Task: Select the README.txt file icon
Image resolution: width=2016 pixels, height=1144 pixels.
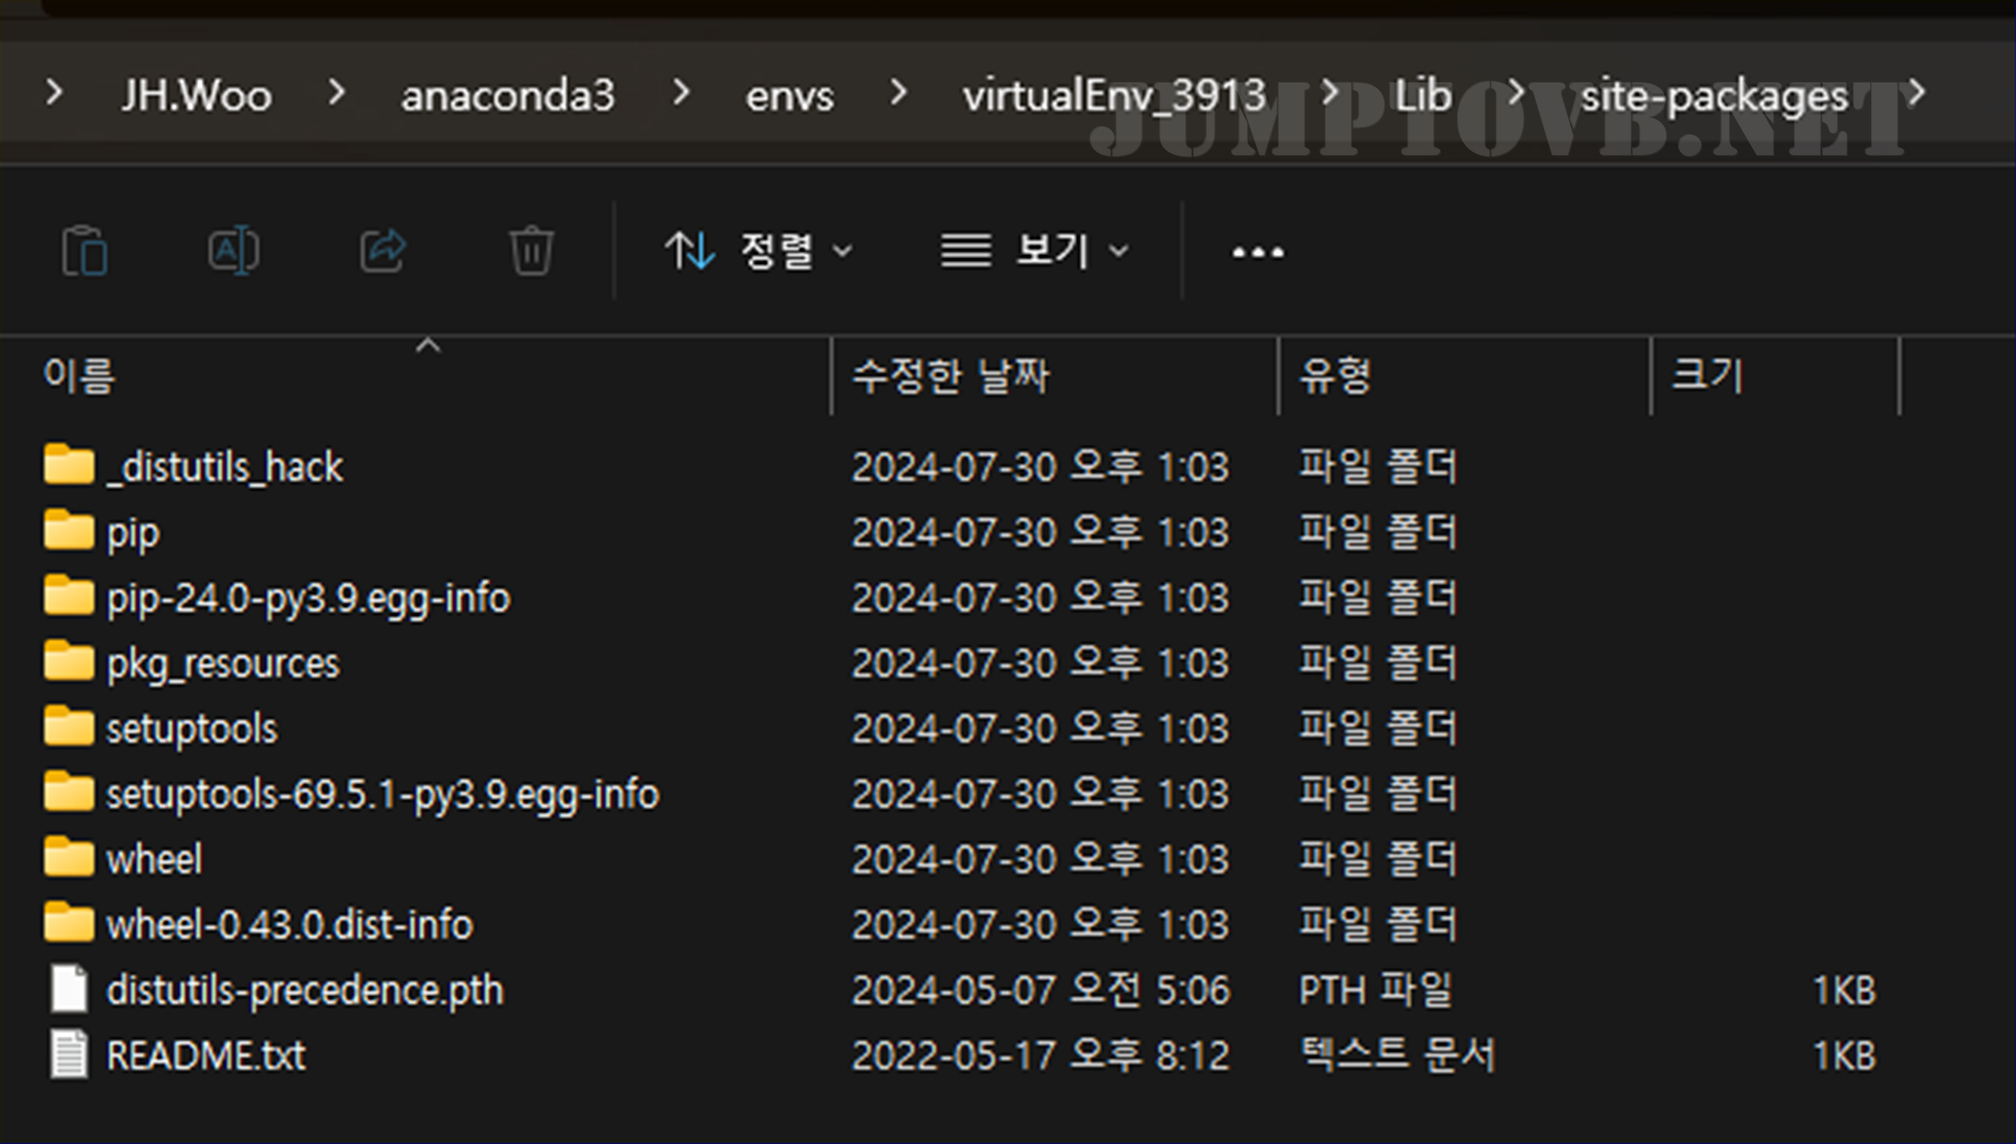Action: pyautogui.click(x=69, y=1055)
